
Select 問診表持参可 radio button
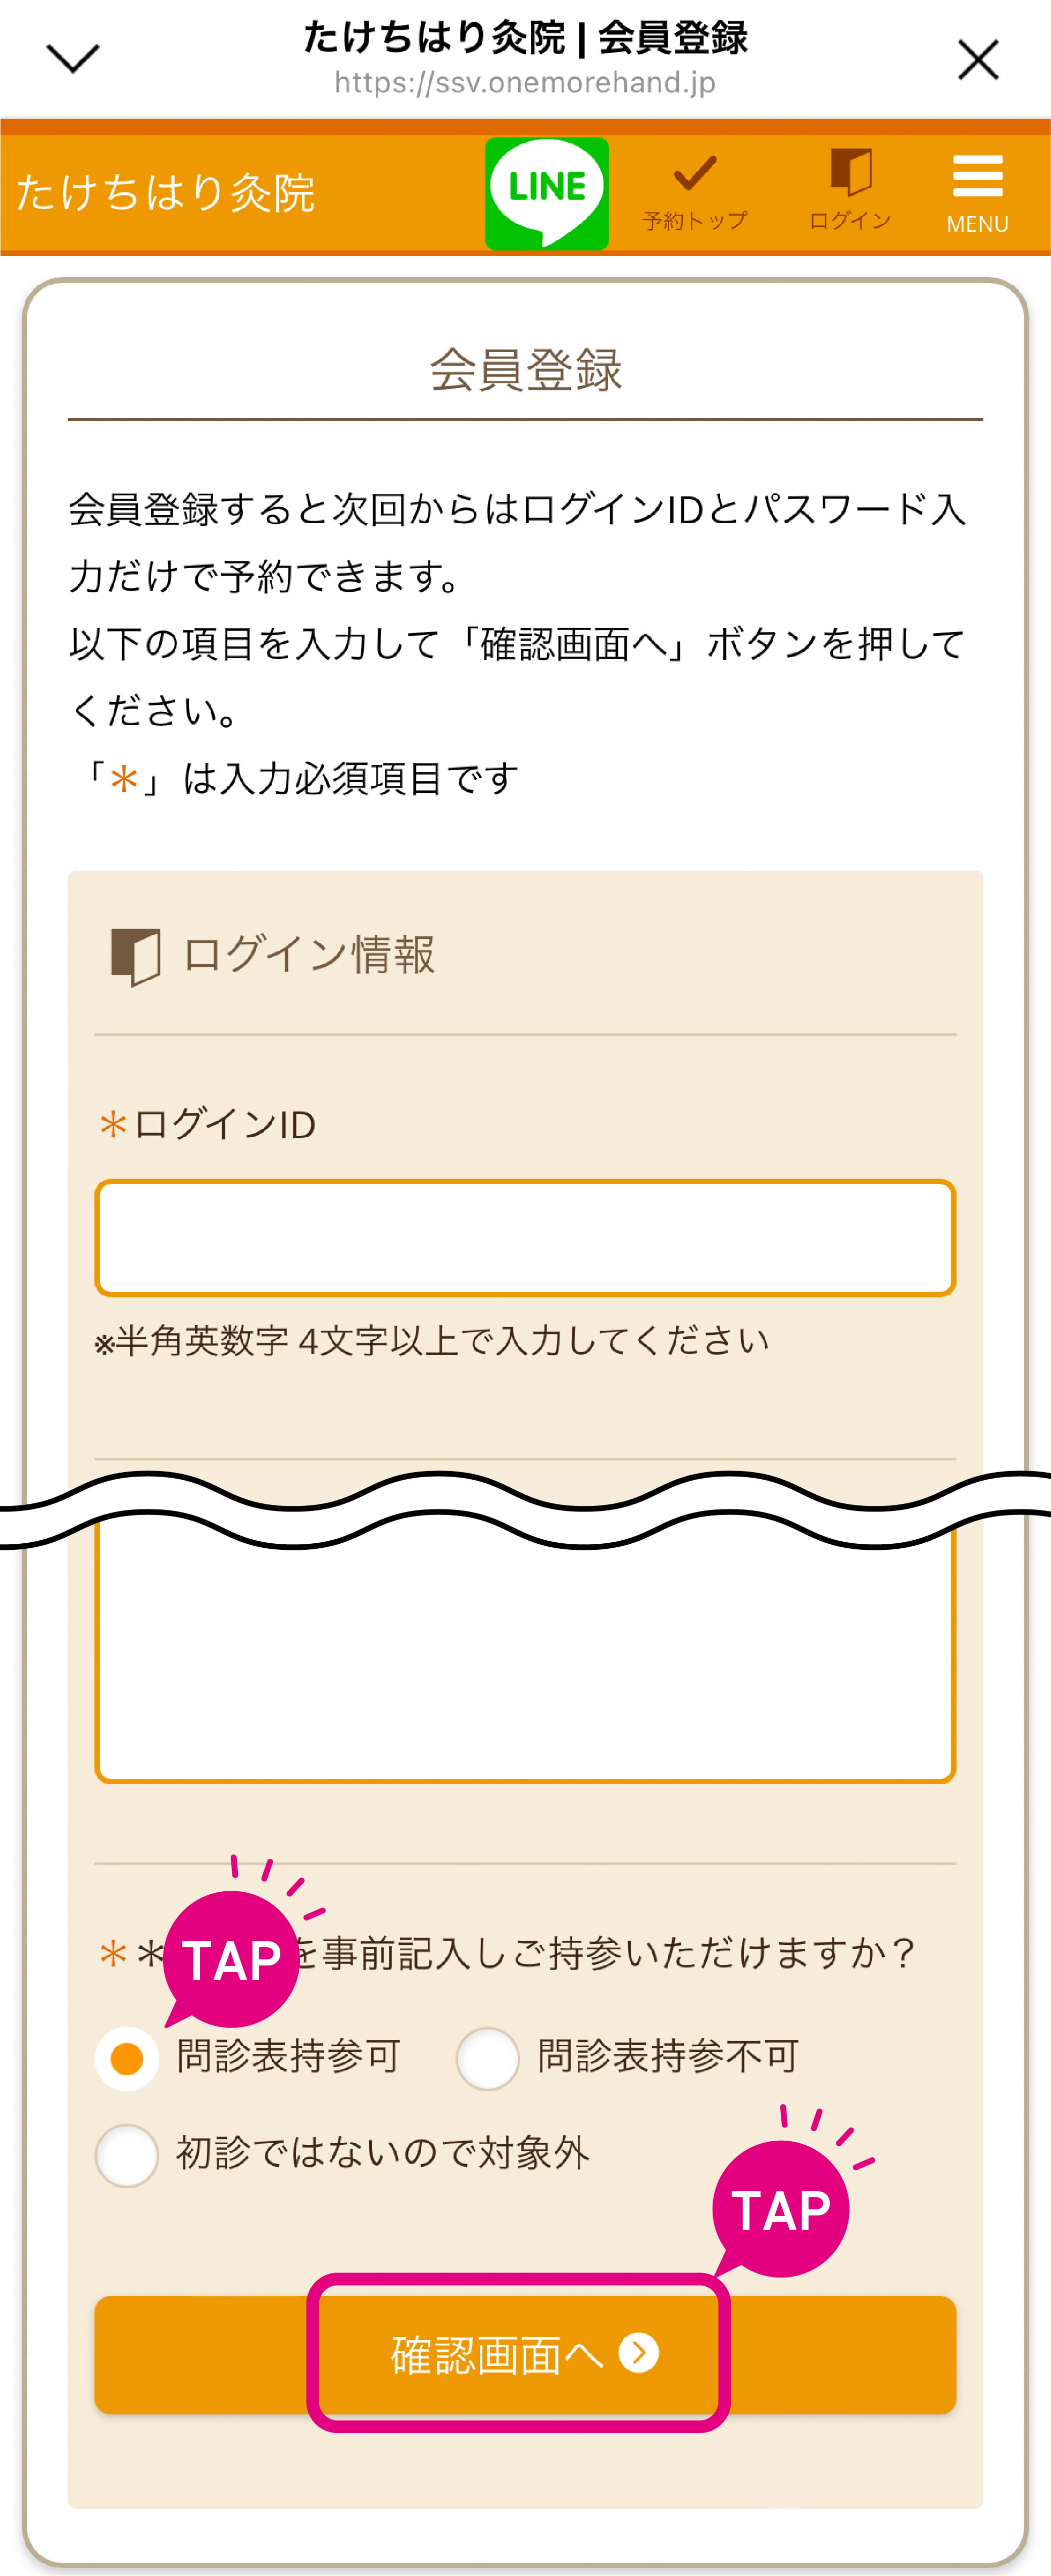click(127, 2058)
